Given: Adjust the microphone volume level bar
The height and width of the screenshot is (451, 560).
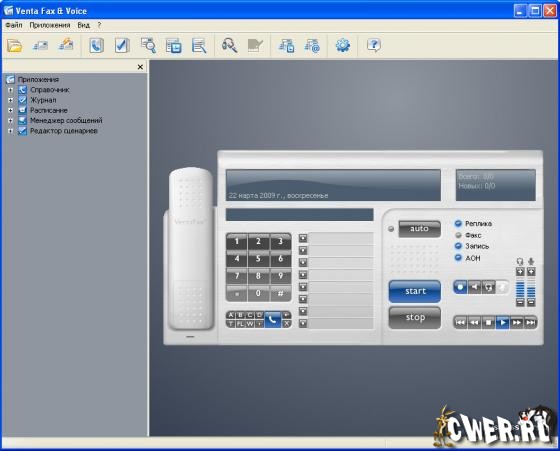Looking at the screenshot, I should pyautogui.click(x=531, y=287).
